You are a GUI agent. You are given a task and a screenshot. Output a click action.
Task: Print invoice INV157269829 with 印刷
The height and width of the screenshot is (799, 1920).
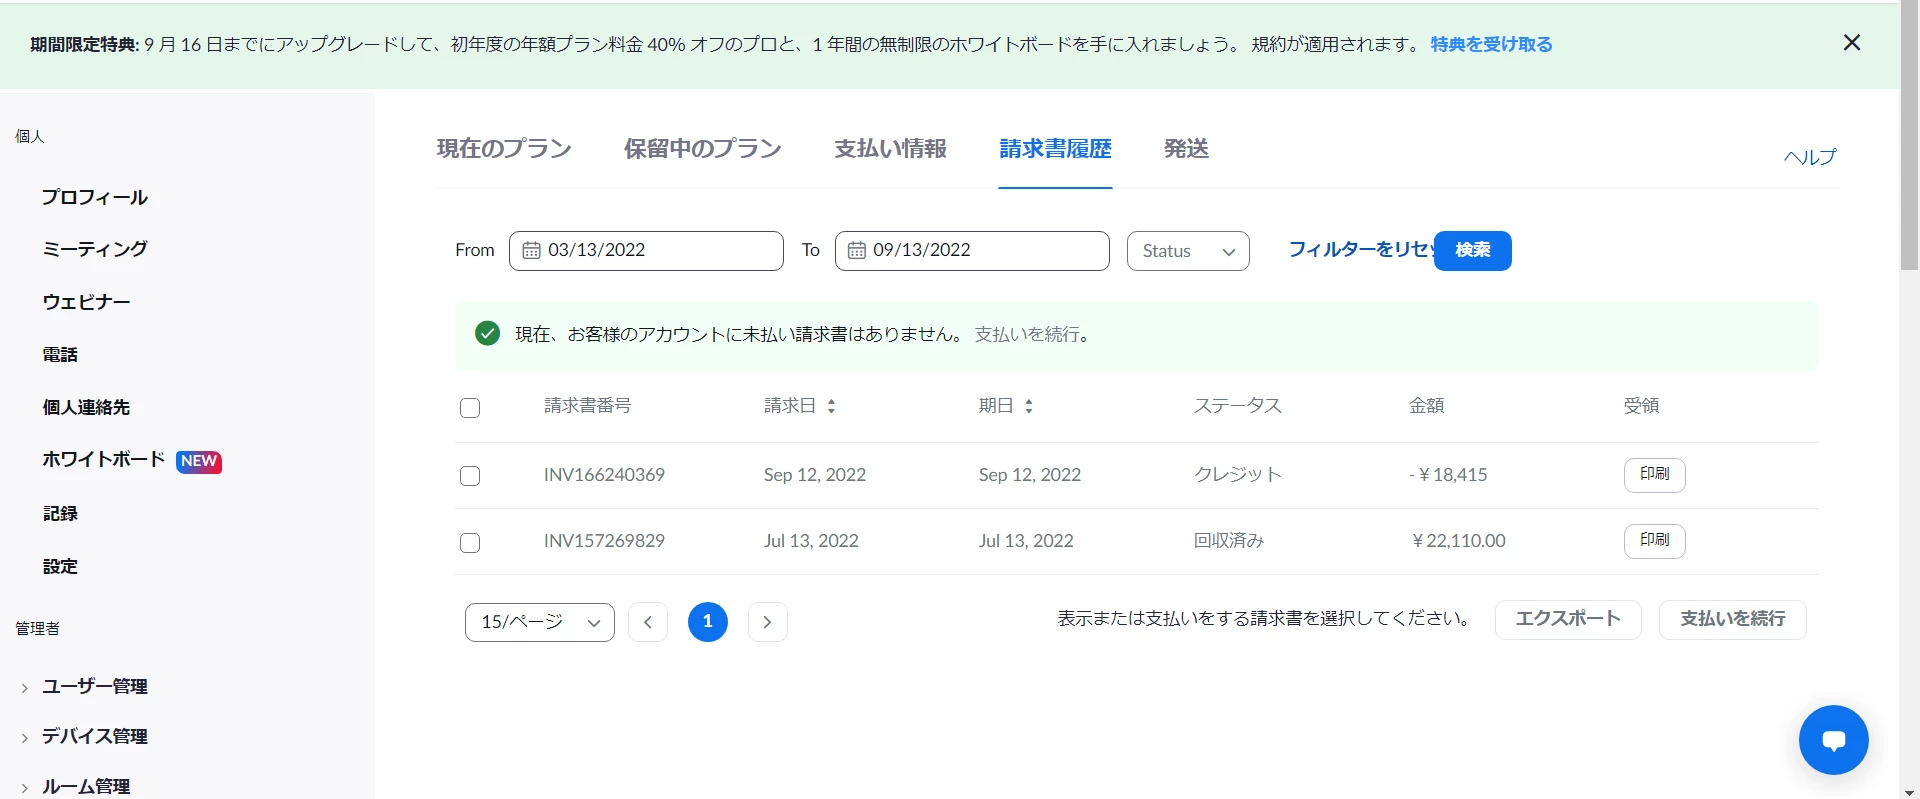(1655, 541)
